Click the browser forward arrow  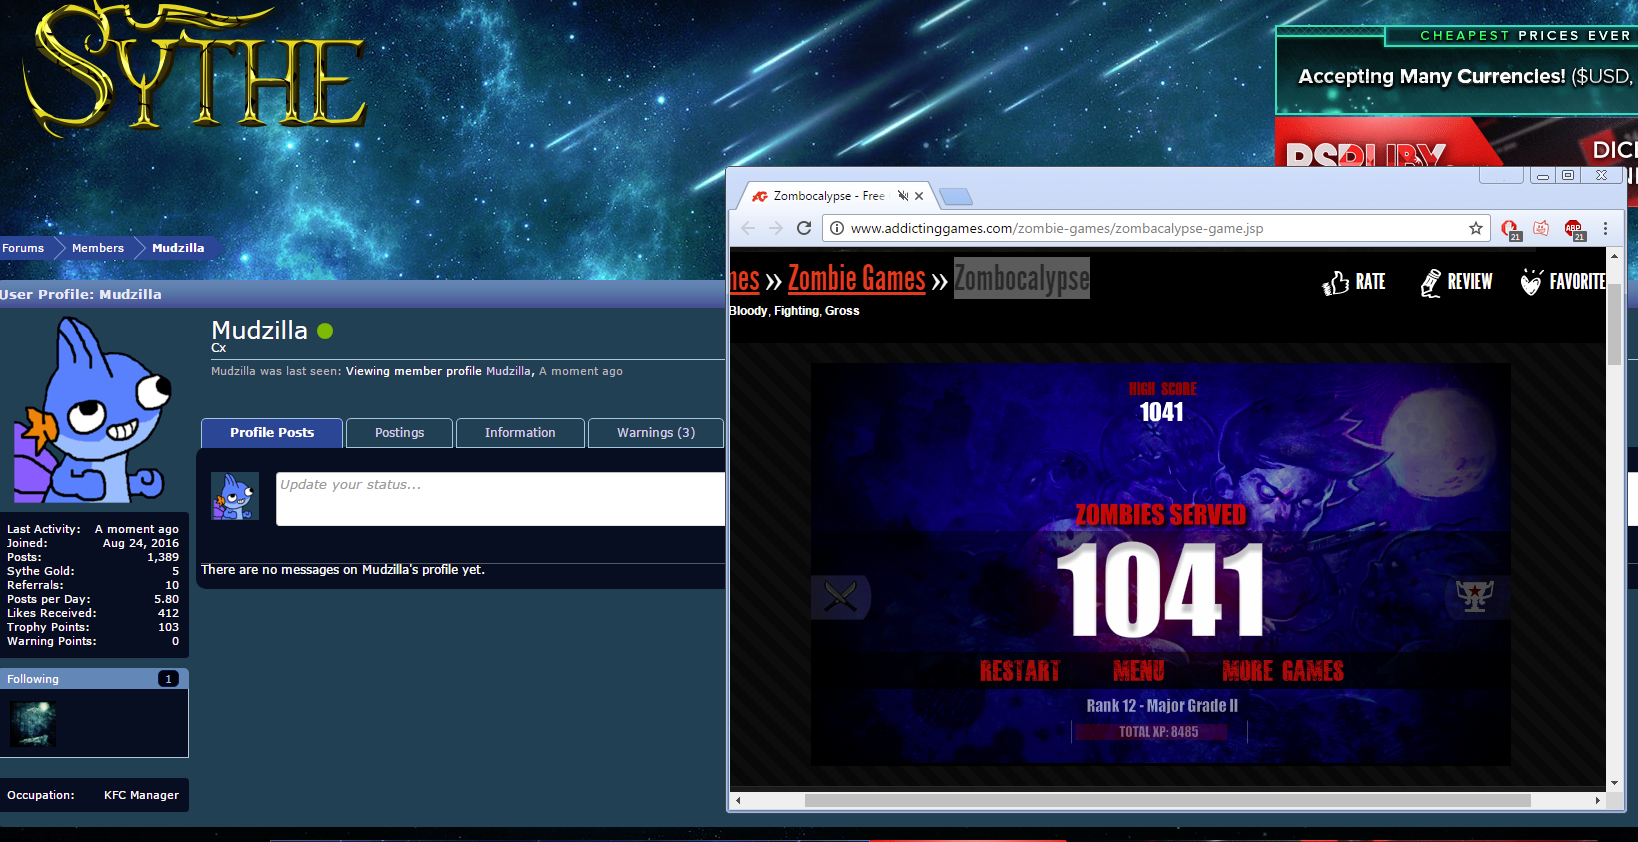(776, 228)
